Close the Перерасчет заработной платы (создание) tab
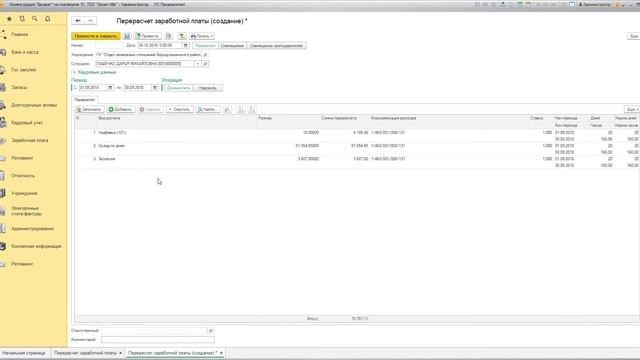Viewport: 640px width, 360px height. [221, 353]
